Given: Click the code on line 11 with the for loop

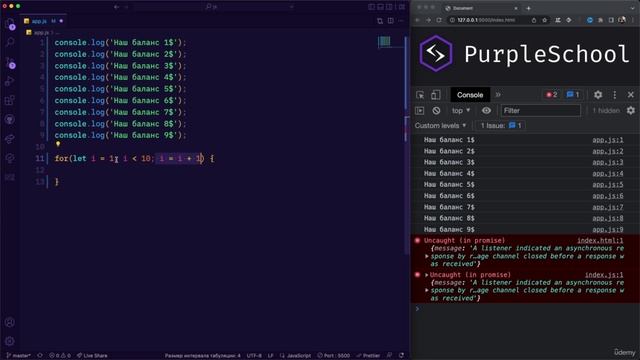Looking at the screenshot, I should point(135,158).
